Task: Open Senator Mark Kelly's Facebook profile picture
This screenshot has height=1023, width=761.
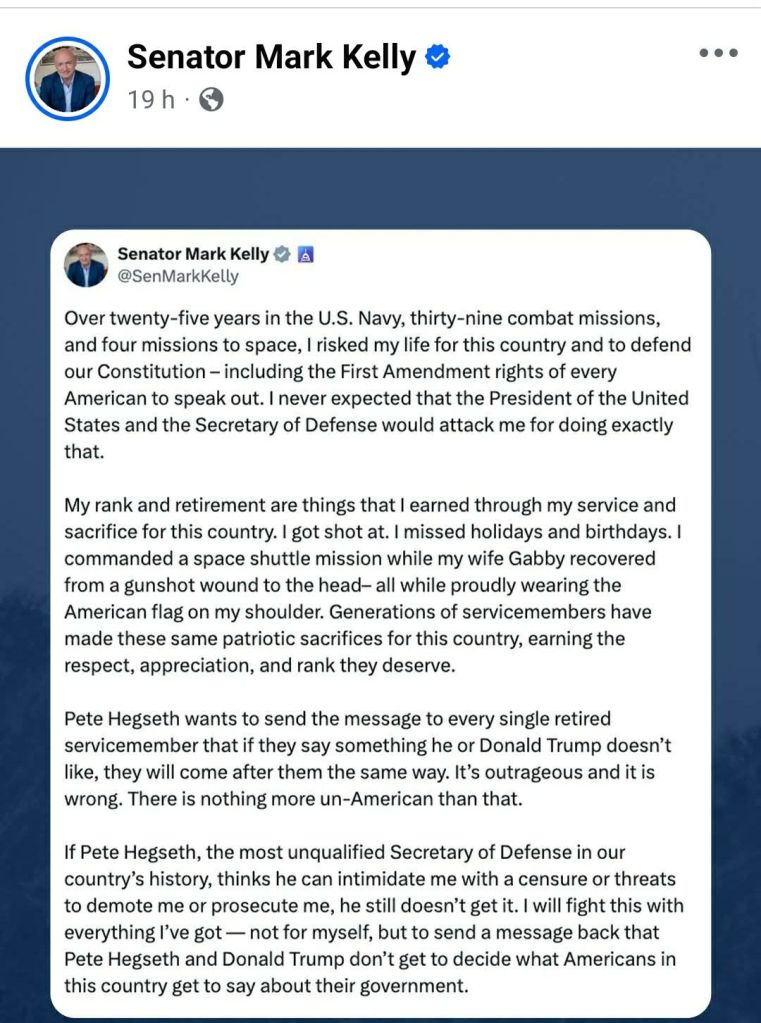Action: pos(68,79)
